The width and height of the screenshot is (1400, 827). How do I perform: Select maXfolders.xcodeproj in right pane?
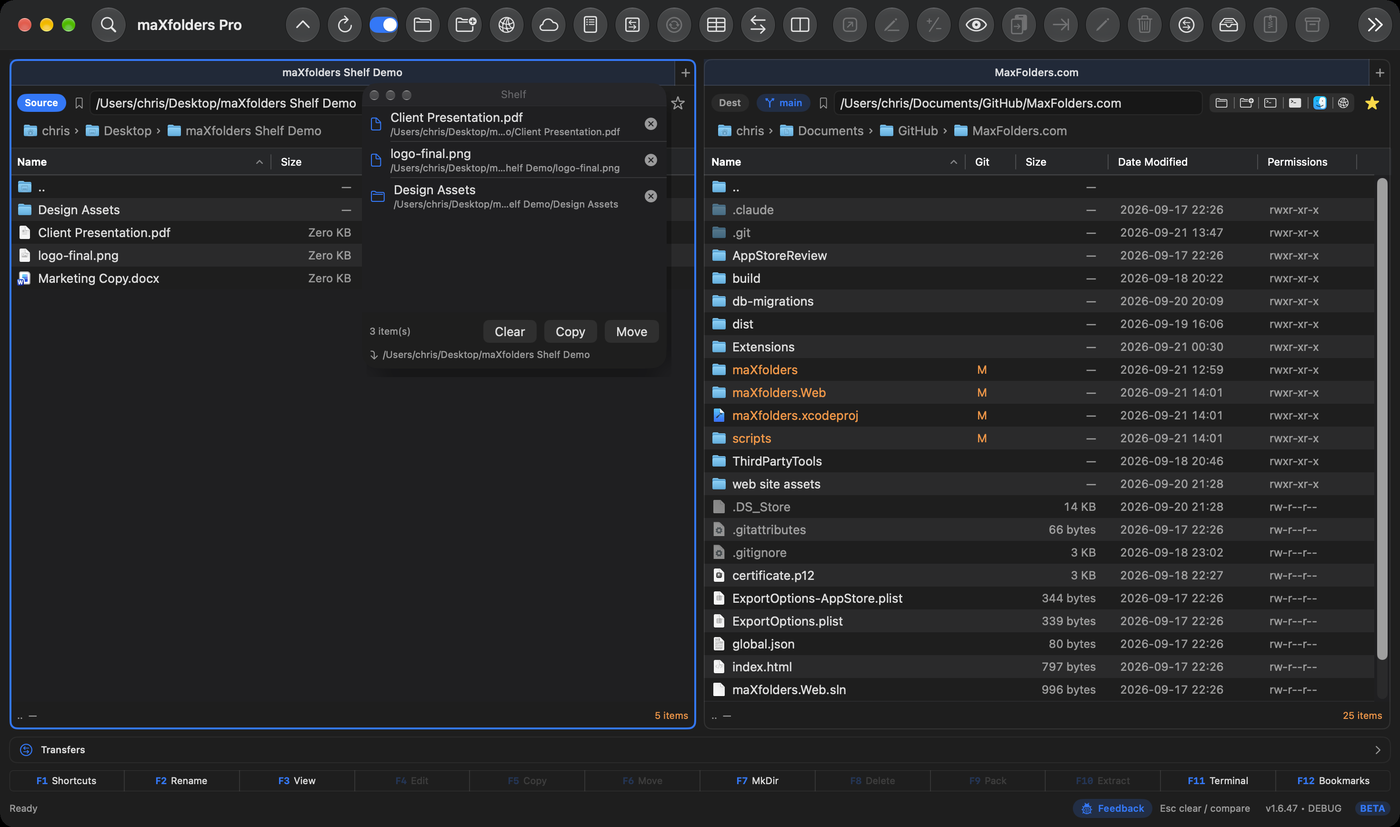(1040, 416)
